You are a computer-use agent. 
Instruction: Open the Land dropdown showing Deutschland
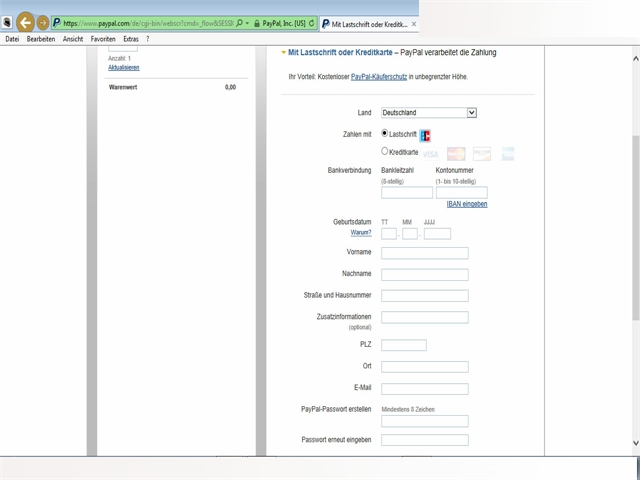[x=429, y=113]
